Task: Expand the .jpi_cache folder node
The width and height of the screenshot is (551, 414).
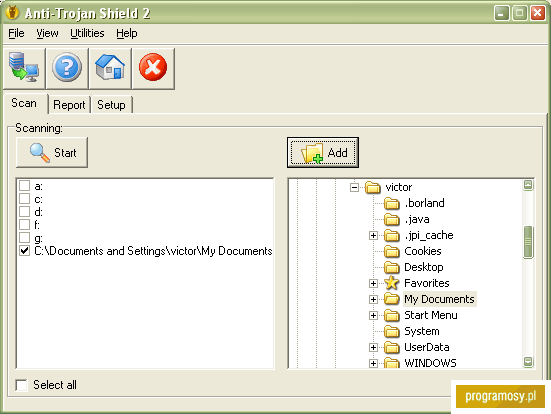Action: click(373, 235)
